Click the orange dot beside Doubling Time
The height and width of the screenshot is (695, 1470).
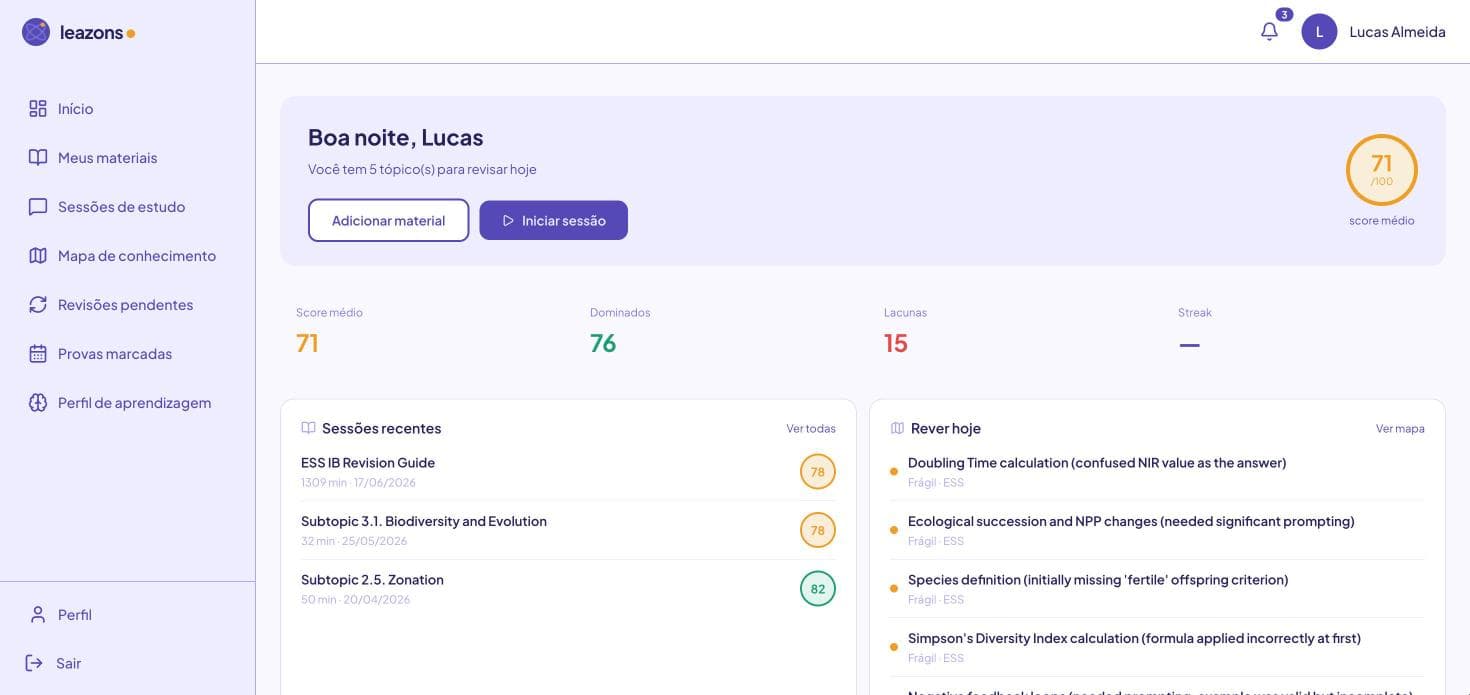click(894, 472)
